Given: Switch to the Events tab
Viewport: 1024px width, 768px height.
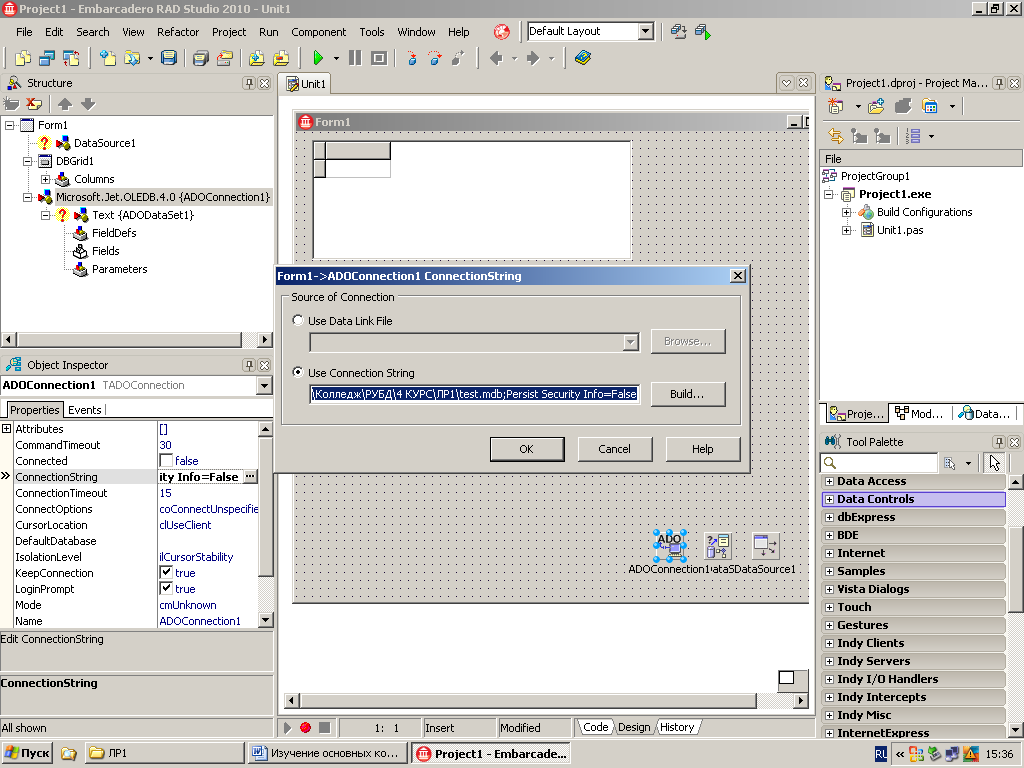Looking at the screenshot, I should tap(85, 409).
